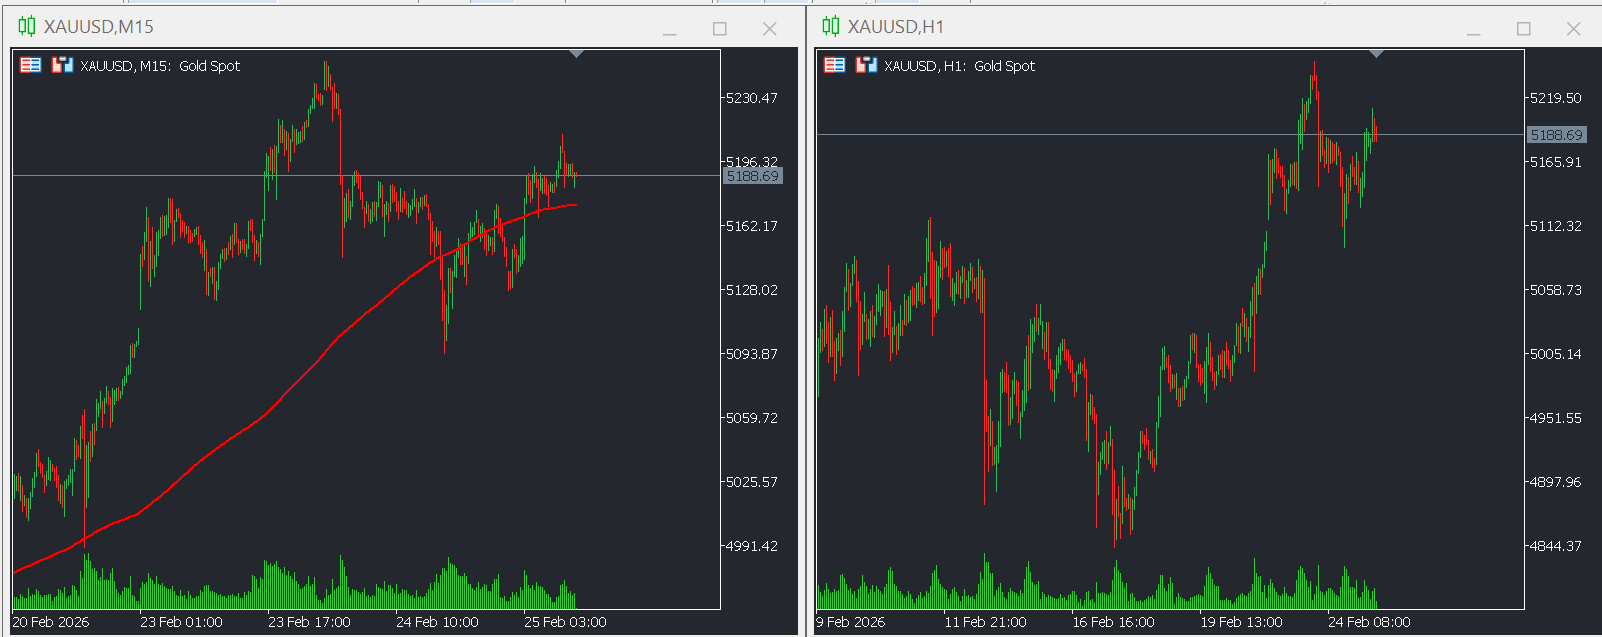Image resolution: width=1602 pixels, height=637 pixels.
Task: Click the 5112.32 level on H1 price scale
Action: (1556, 226)
